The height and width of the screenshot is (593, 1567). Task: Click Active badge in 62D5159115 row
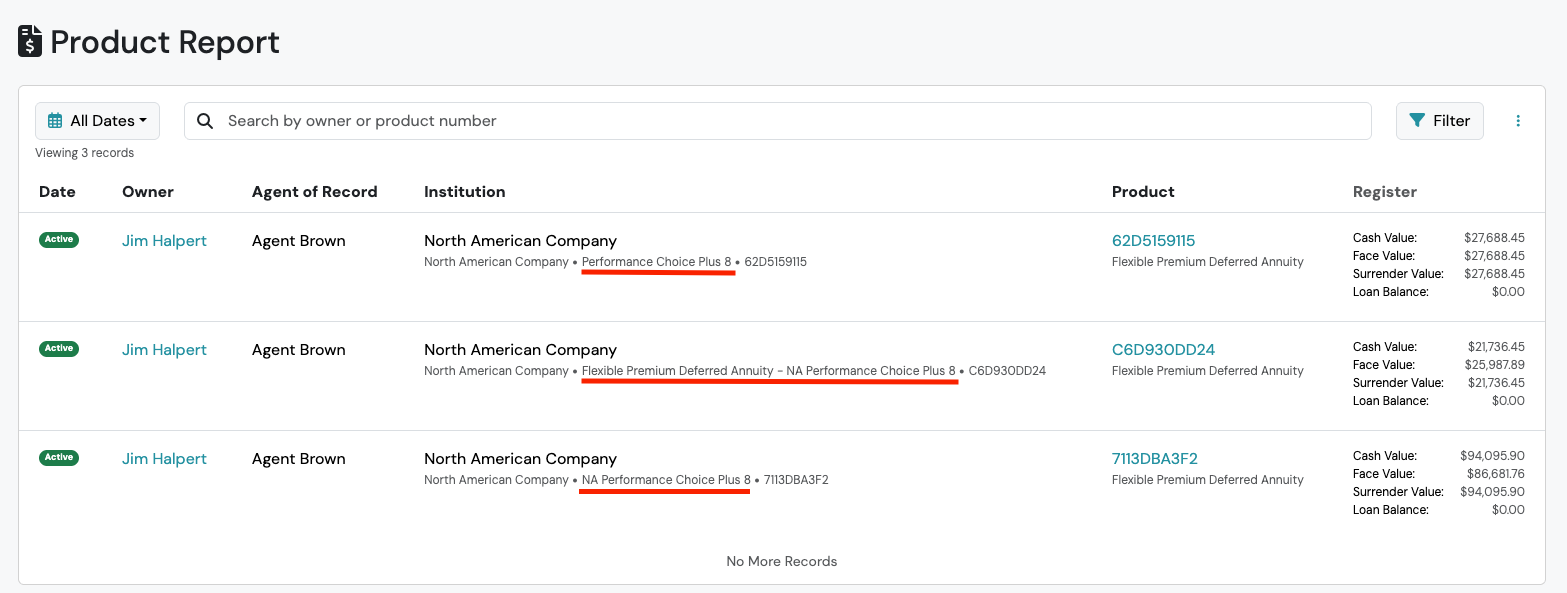click(59, 240)
